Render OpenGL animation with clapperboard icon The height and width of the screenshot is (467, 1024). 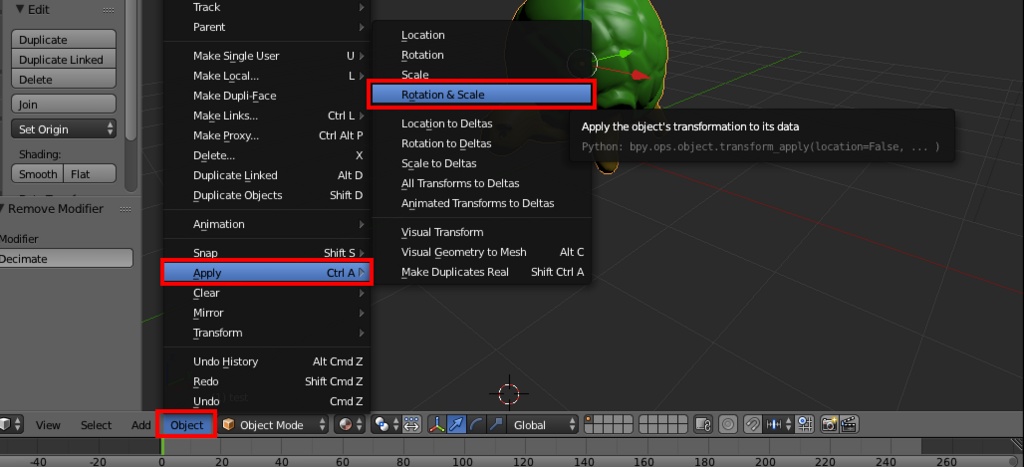[848, 425]
